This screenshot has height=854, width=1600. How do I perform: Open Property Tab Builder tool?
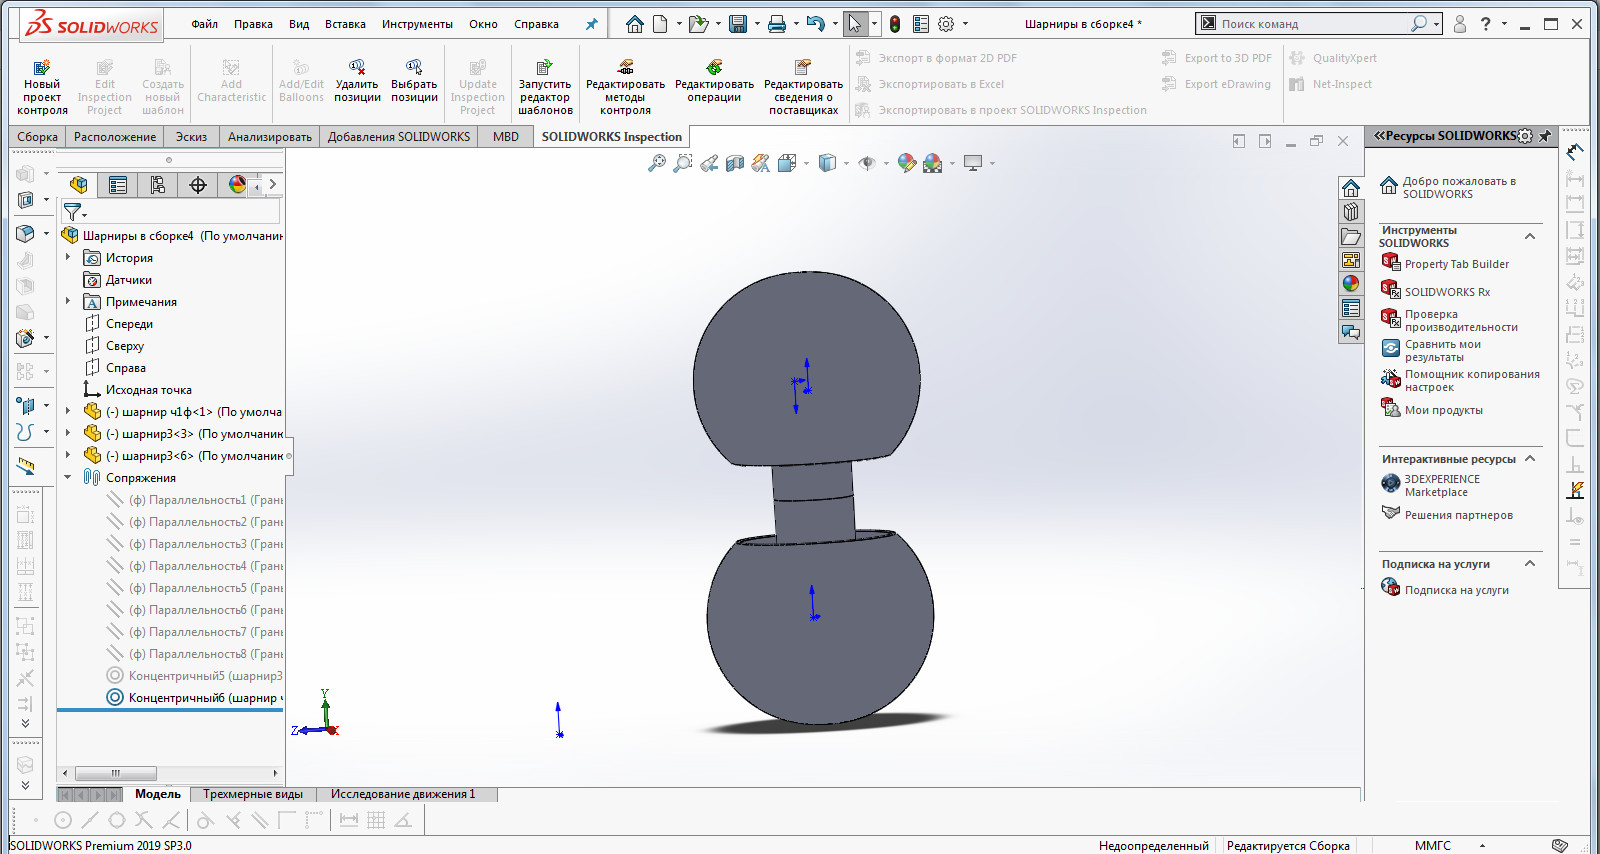1456,264
